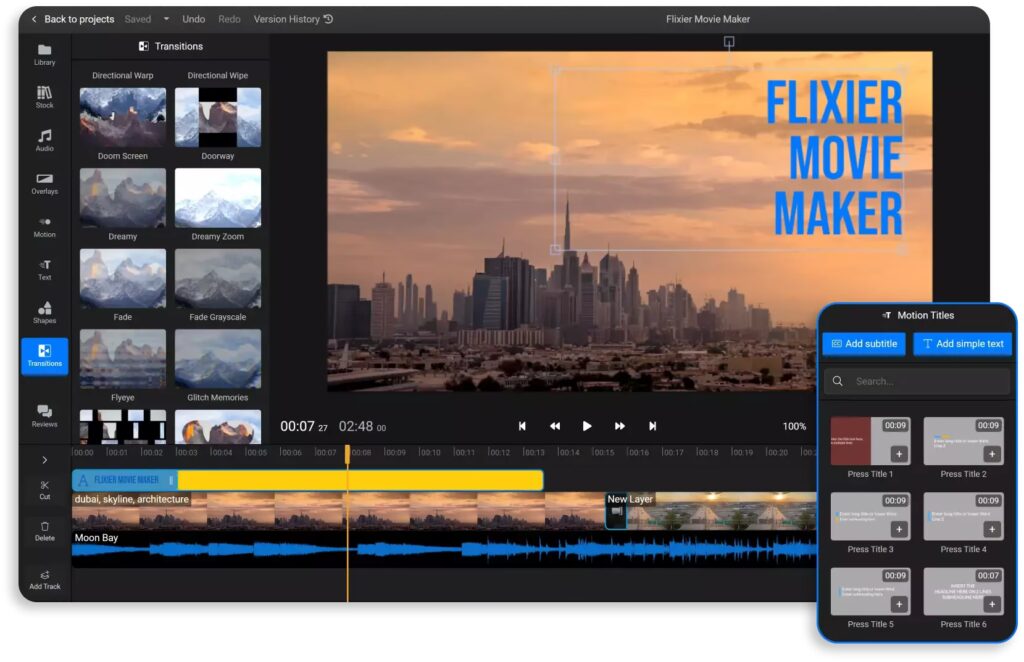Open the Motion panel
This screenshot has width=1024, height=662.
(44, 226)
